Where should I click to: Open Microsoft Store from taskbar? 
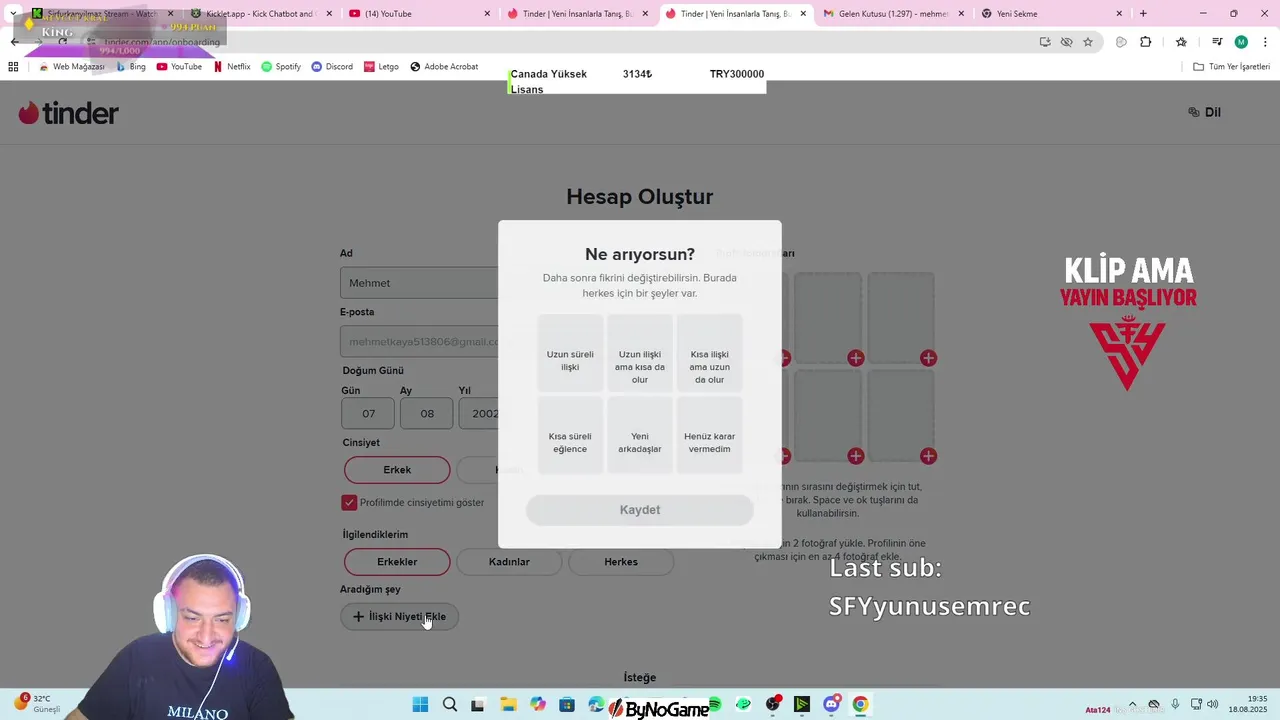567,705
